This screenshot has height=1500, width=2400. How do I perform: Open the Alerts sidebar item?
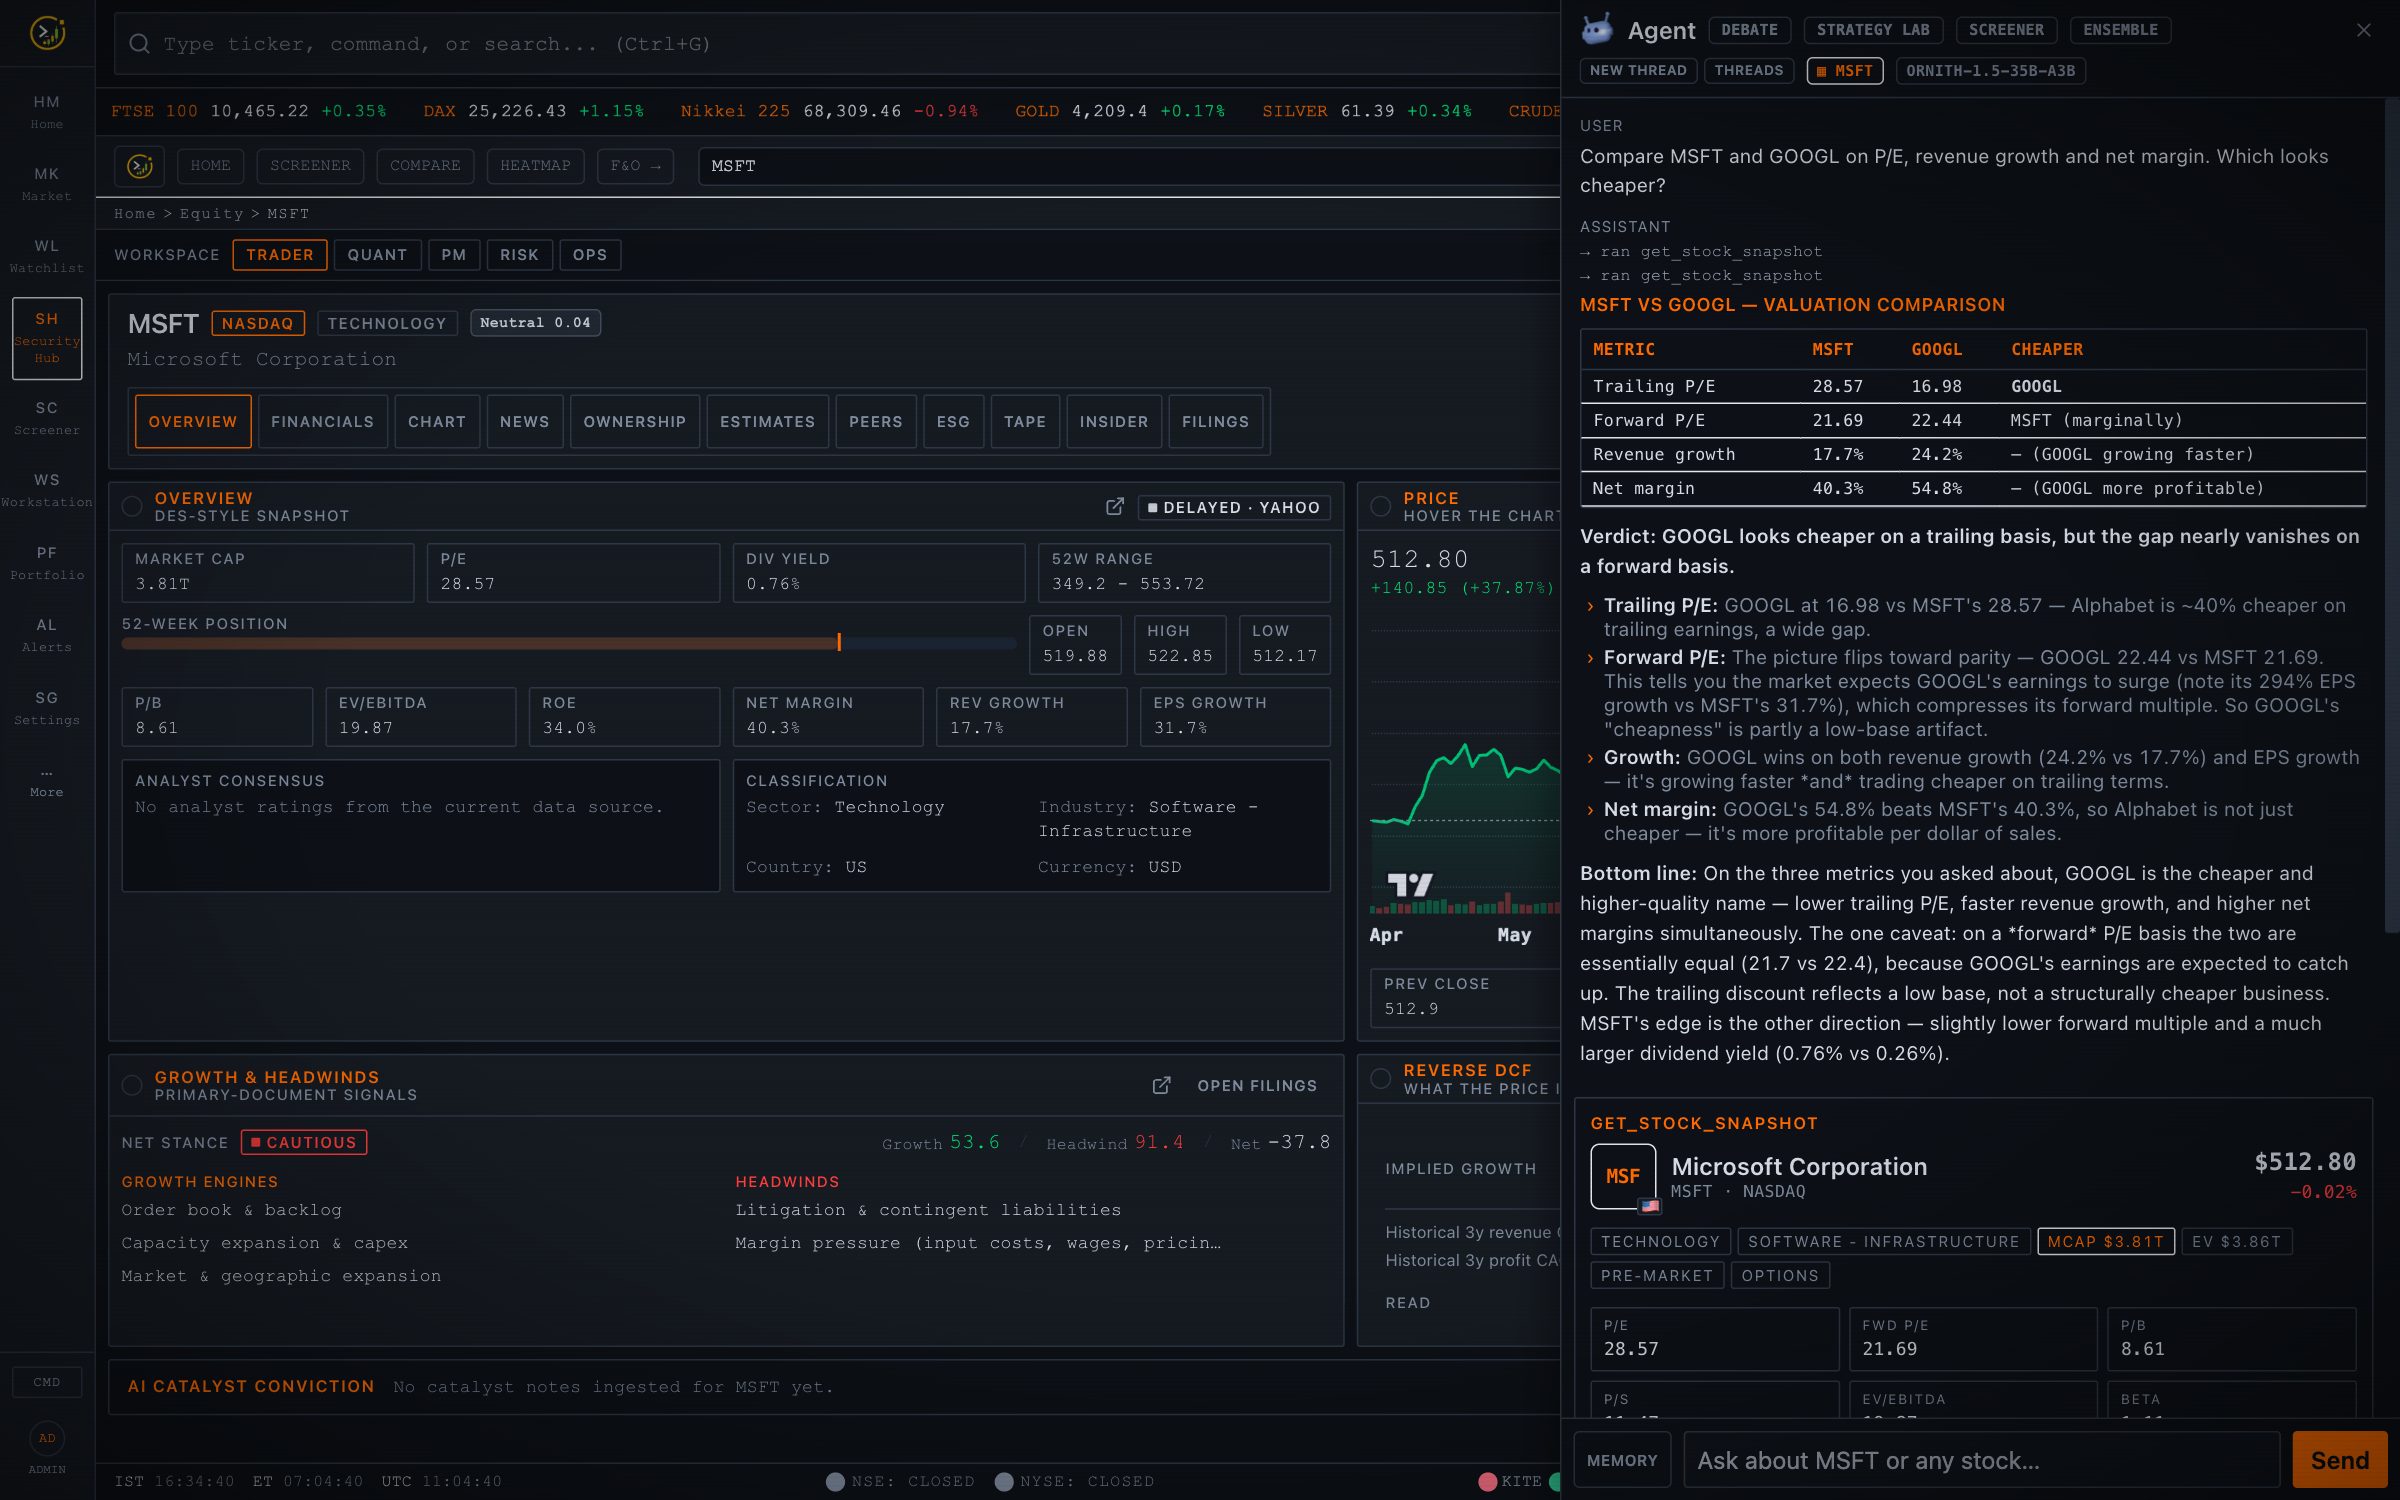(47, 635)
